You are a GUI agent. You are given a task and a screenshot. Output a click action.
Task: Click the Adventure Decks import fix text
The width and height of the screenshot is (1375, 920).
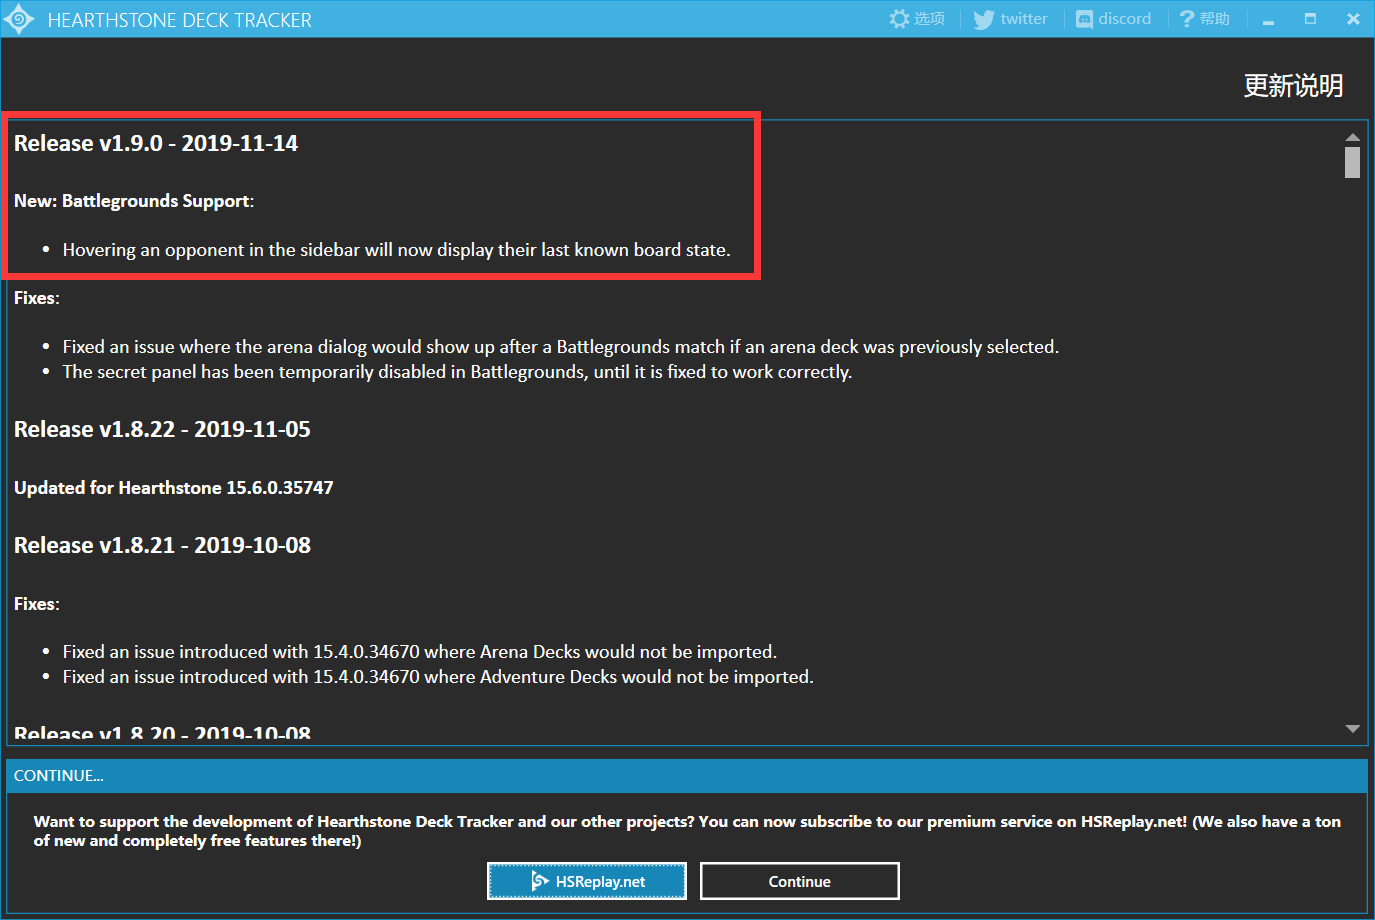coord(438,677)
